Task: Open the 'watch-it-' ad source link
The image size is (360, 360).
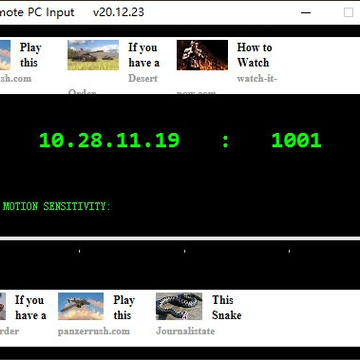Action: click(257, 79)
